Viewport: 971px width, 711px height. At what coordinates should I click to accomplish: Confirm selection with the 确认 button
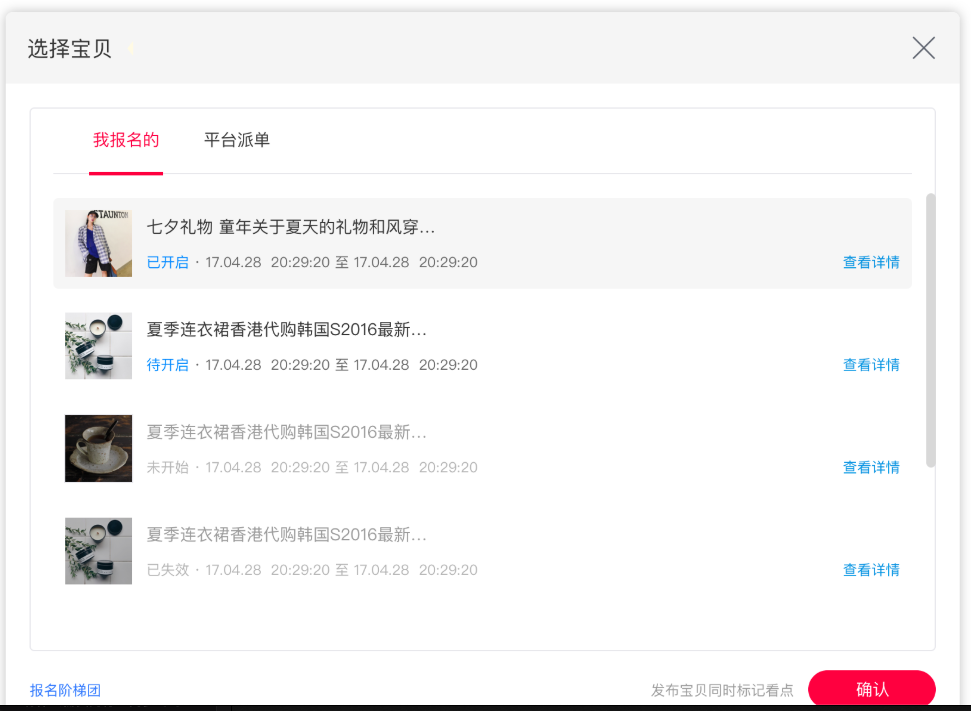[871, 688]
